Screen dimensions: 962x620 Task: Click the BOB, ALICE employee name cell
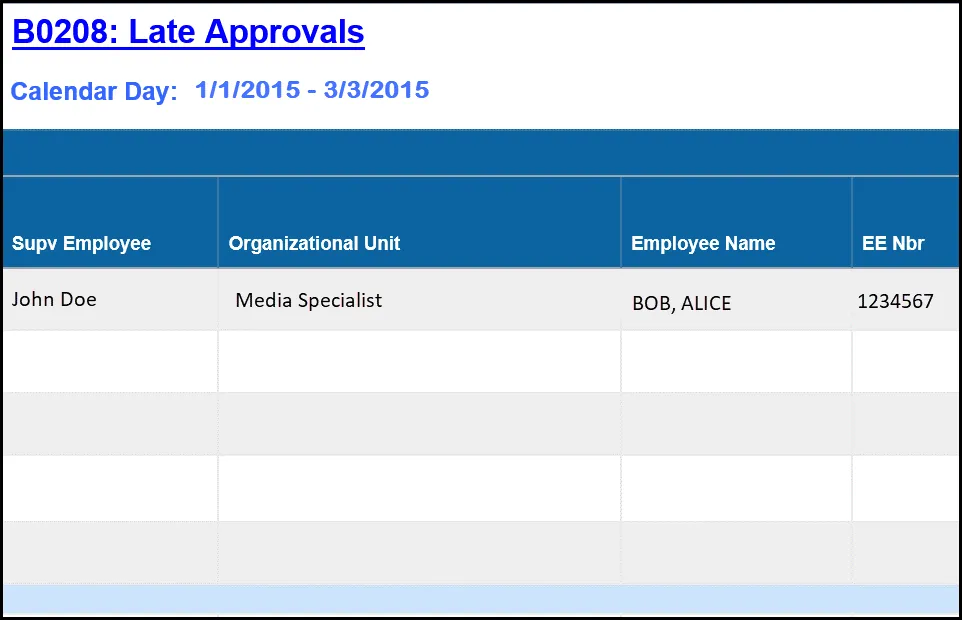682,303
